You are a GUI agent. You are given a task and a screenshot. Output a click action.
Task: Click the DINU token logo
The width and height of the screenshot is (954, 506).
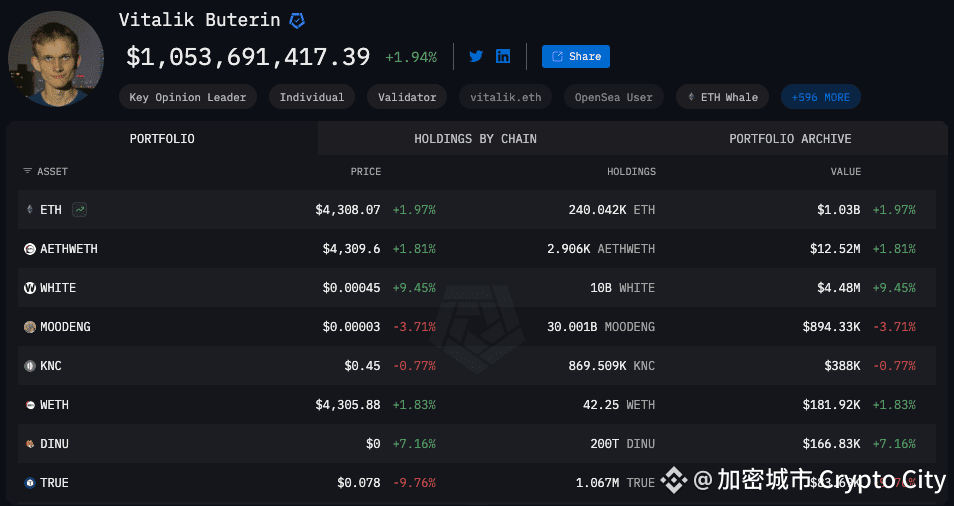(30, 443)
